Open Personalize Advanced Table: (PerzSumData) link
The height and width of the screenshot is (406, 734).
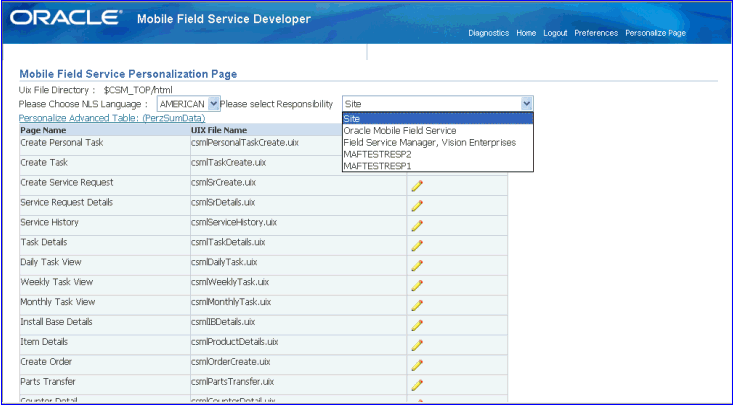coord(112,118)
